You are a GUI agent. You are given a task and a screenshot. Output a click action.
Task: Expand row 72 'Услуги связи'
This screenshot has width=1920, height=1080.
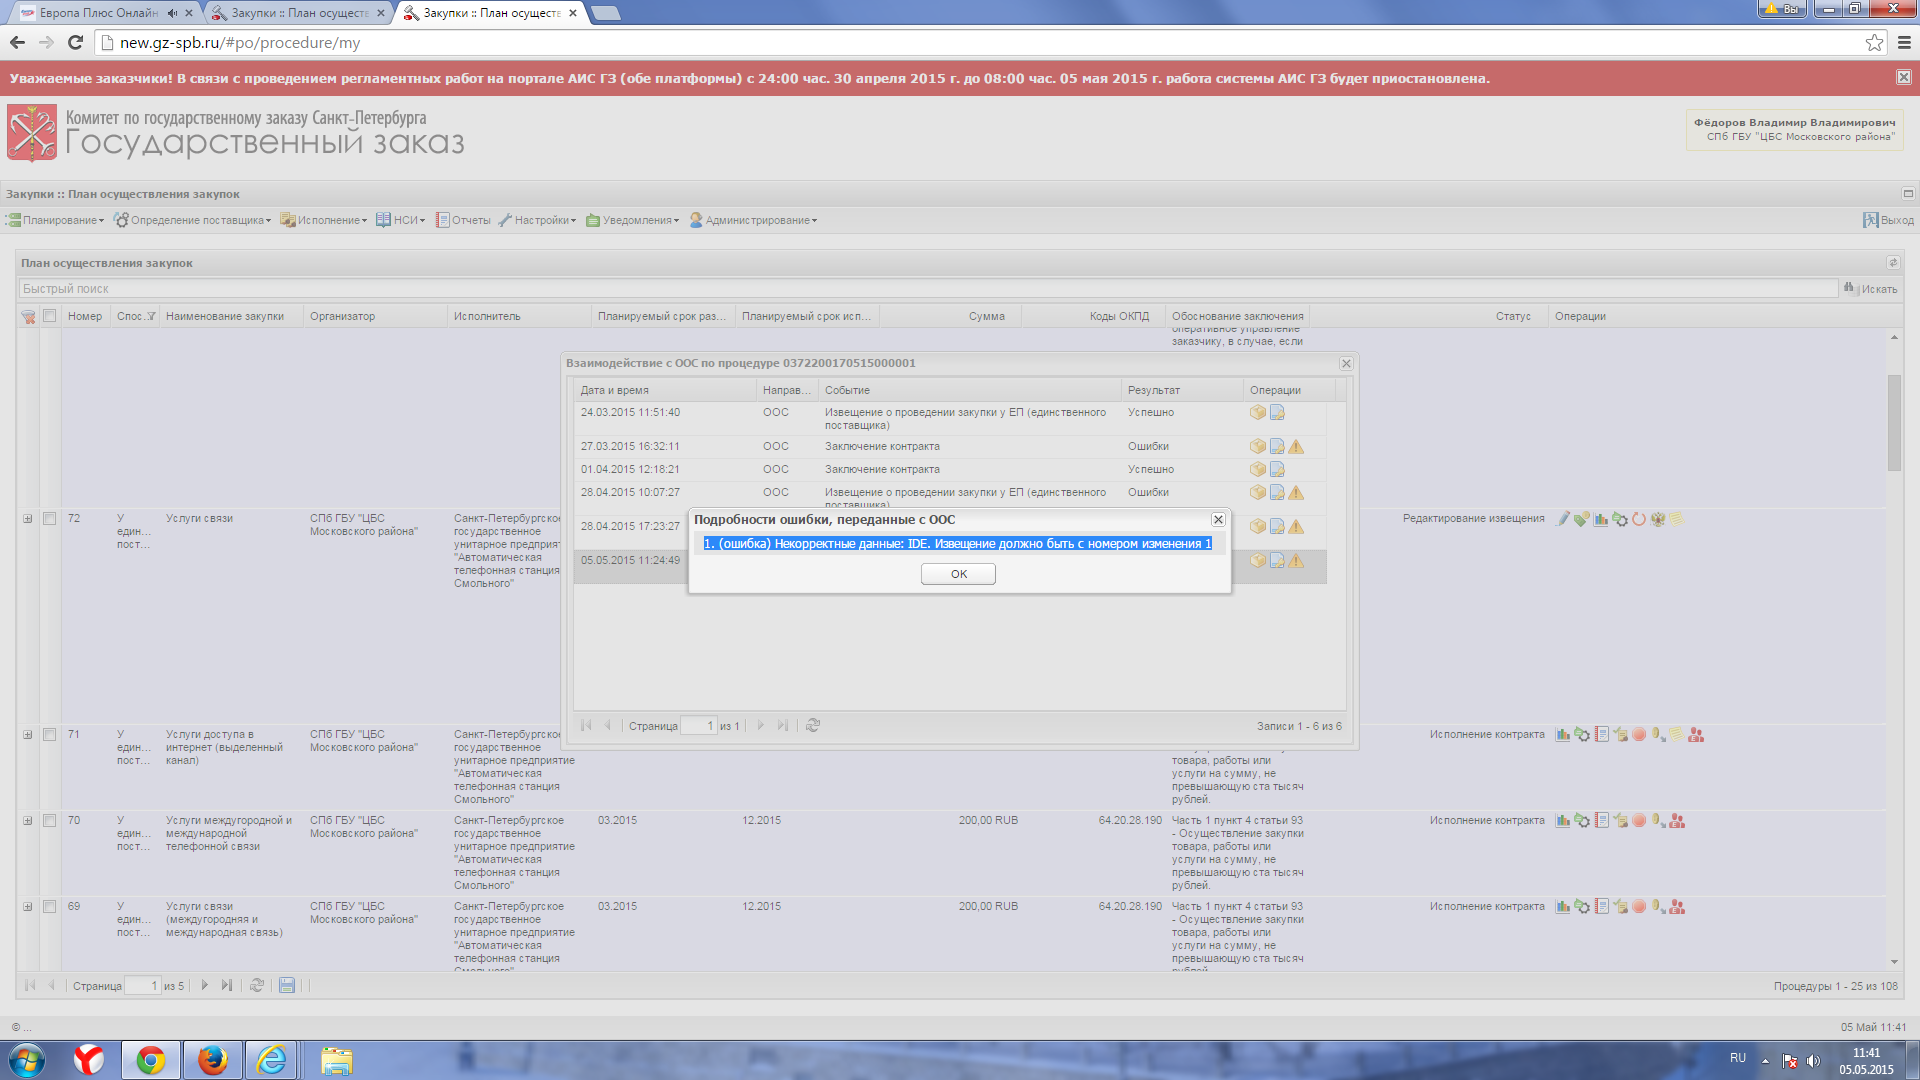[x=28, y=519]
